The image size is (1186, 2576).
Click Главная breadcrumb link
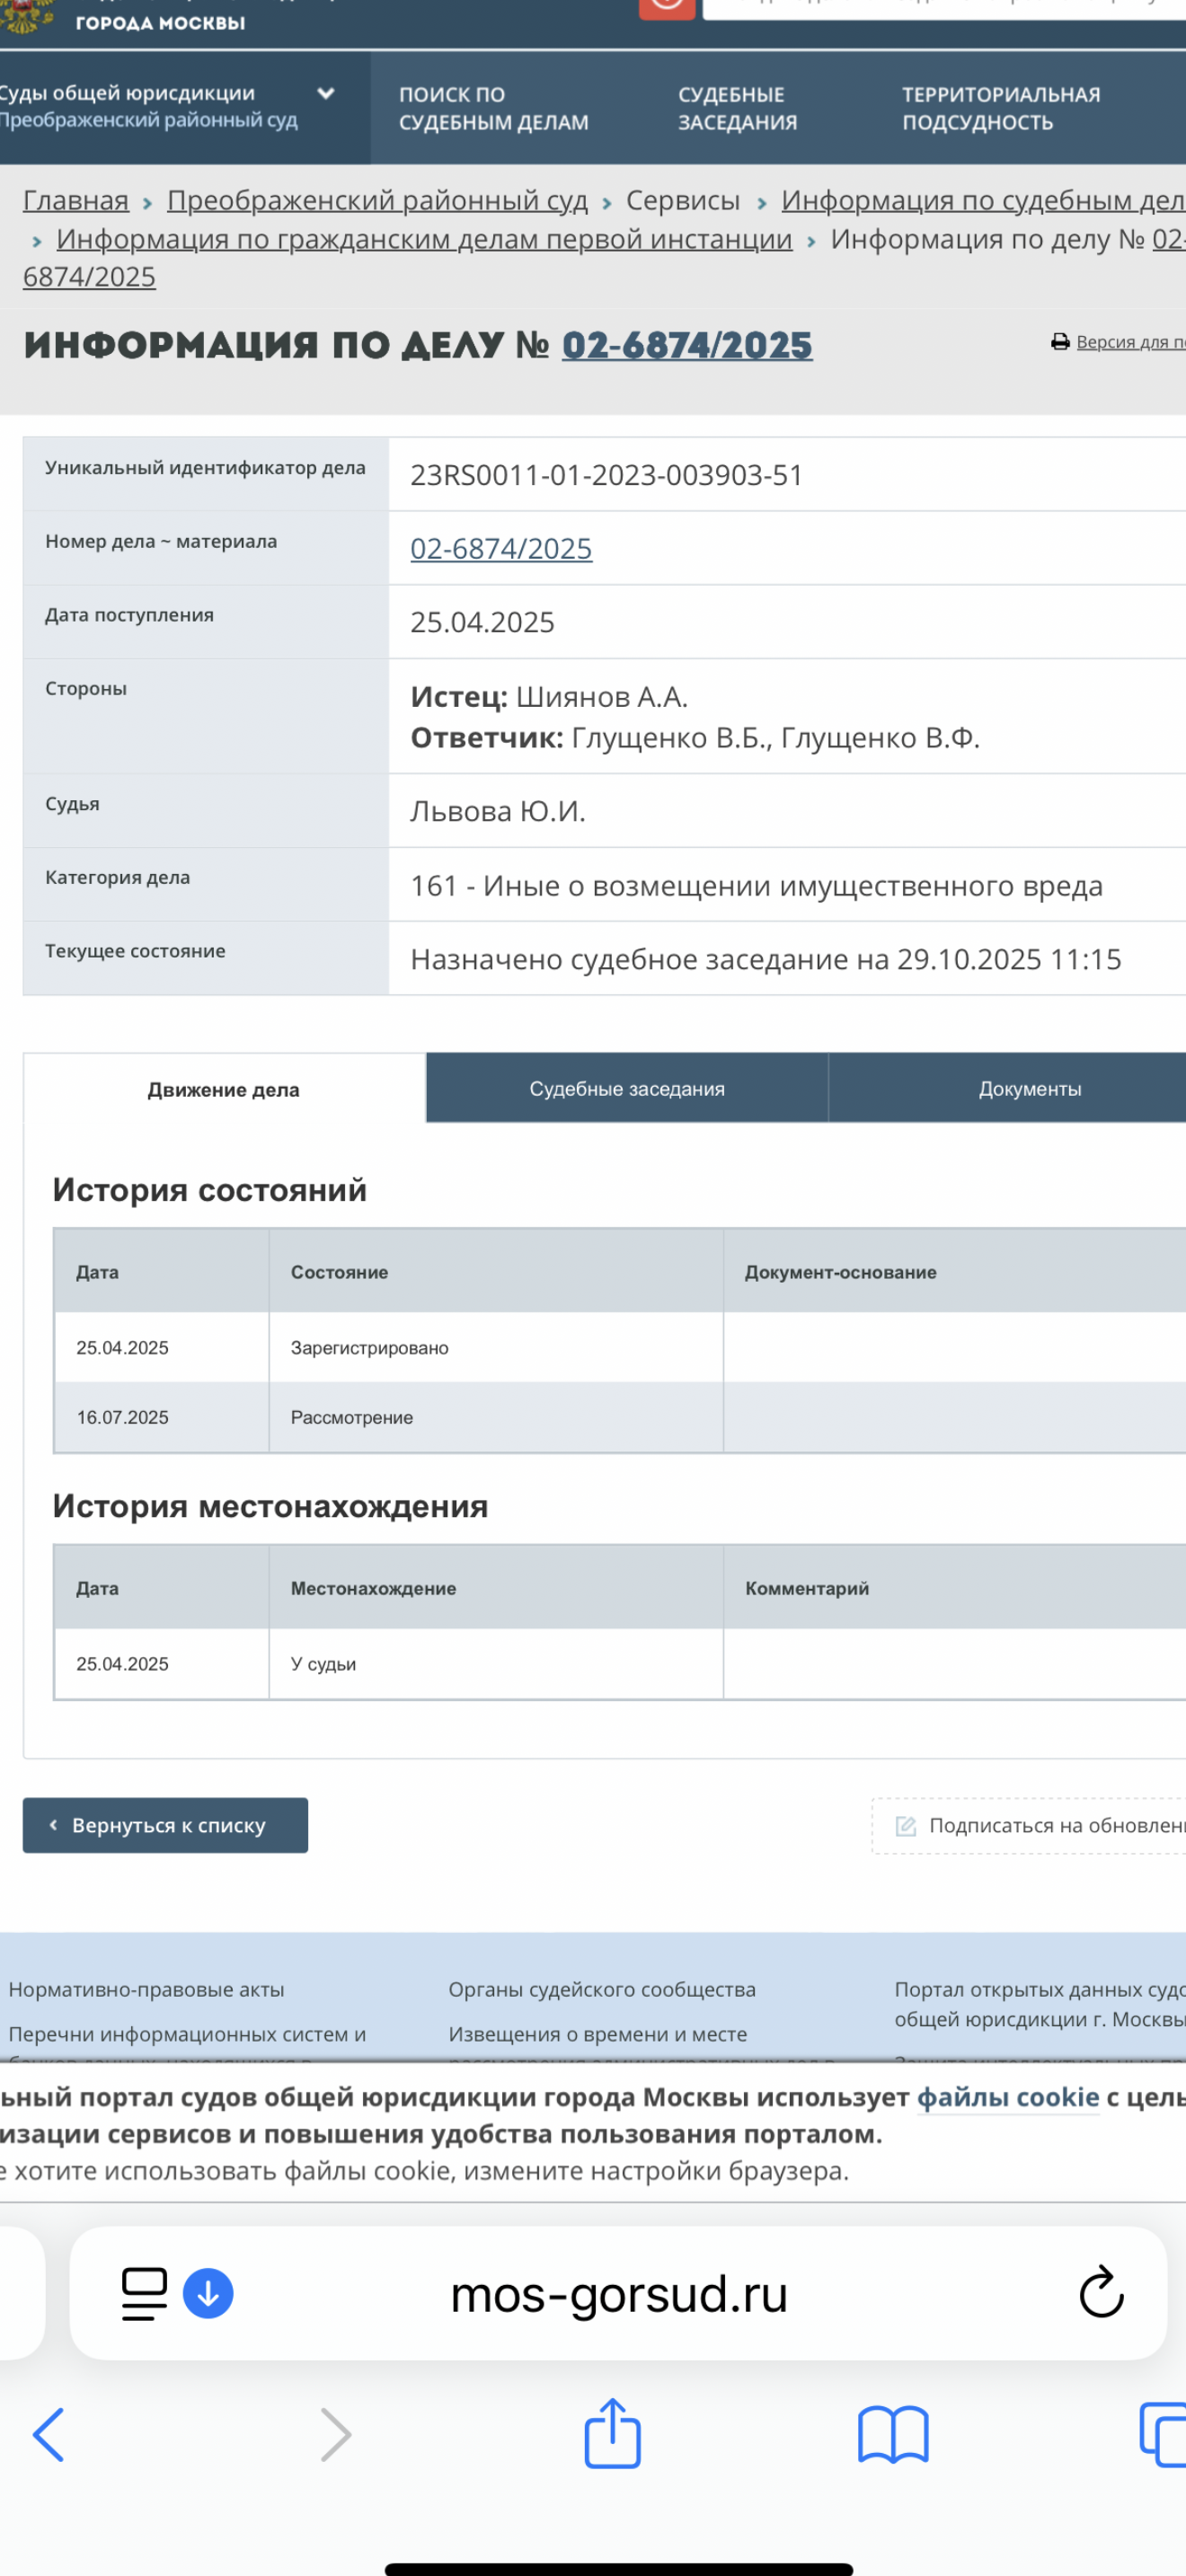[76, 200]
